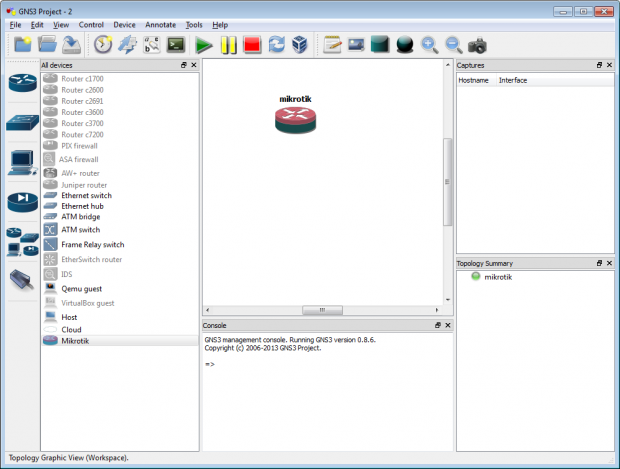
Task: Select the Draw ellipse tool
Action: [x=405, y=44]
